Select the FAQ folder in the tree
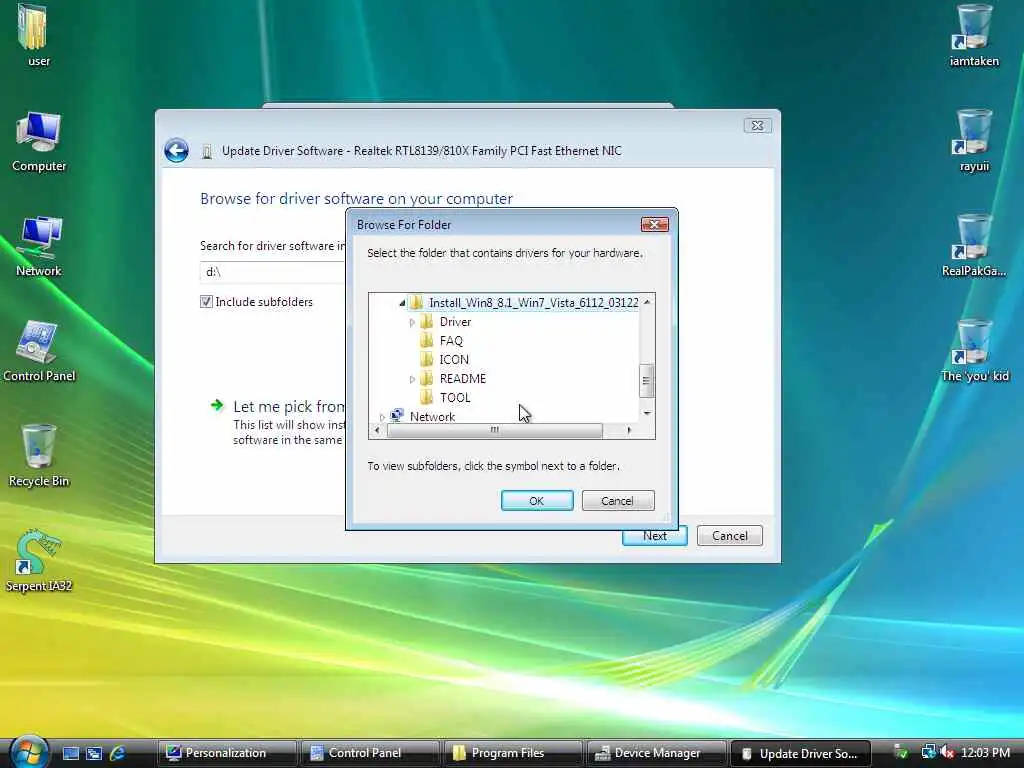 pyautogui.click(x=443, y=340)
